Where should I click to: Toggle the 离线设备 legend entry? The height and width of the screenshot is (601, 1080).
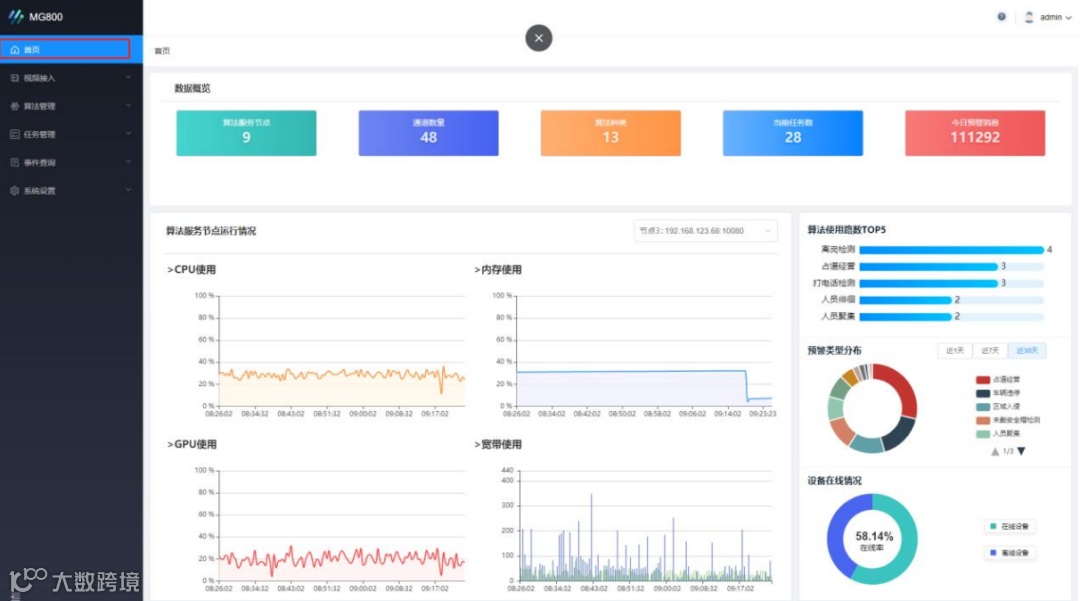pyautogui.click(x=1009, y=552)
